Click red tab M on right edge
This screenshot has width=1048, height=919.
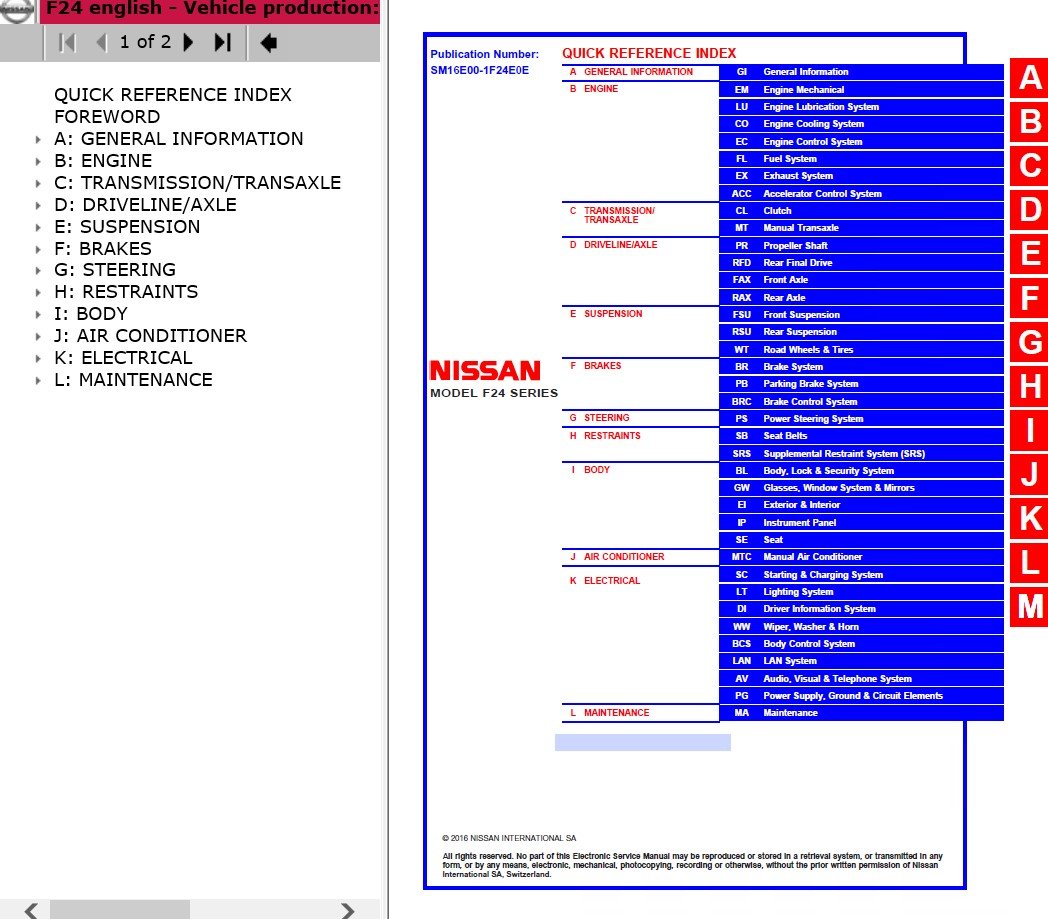tap(1029, 607)
